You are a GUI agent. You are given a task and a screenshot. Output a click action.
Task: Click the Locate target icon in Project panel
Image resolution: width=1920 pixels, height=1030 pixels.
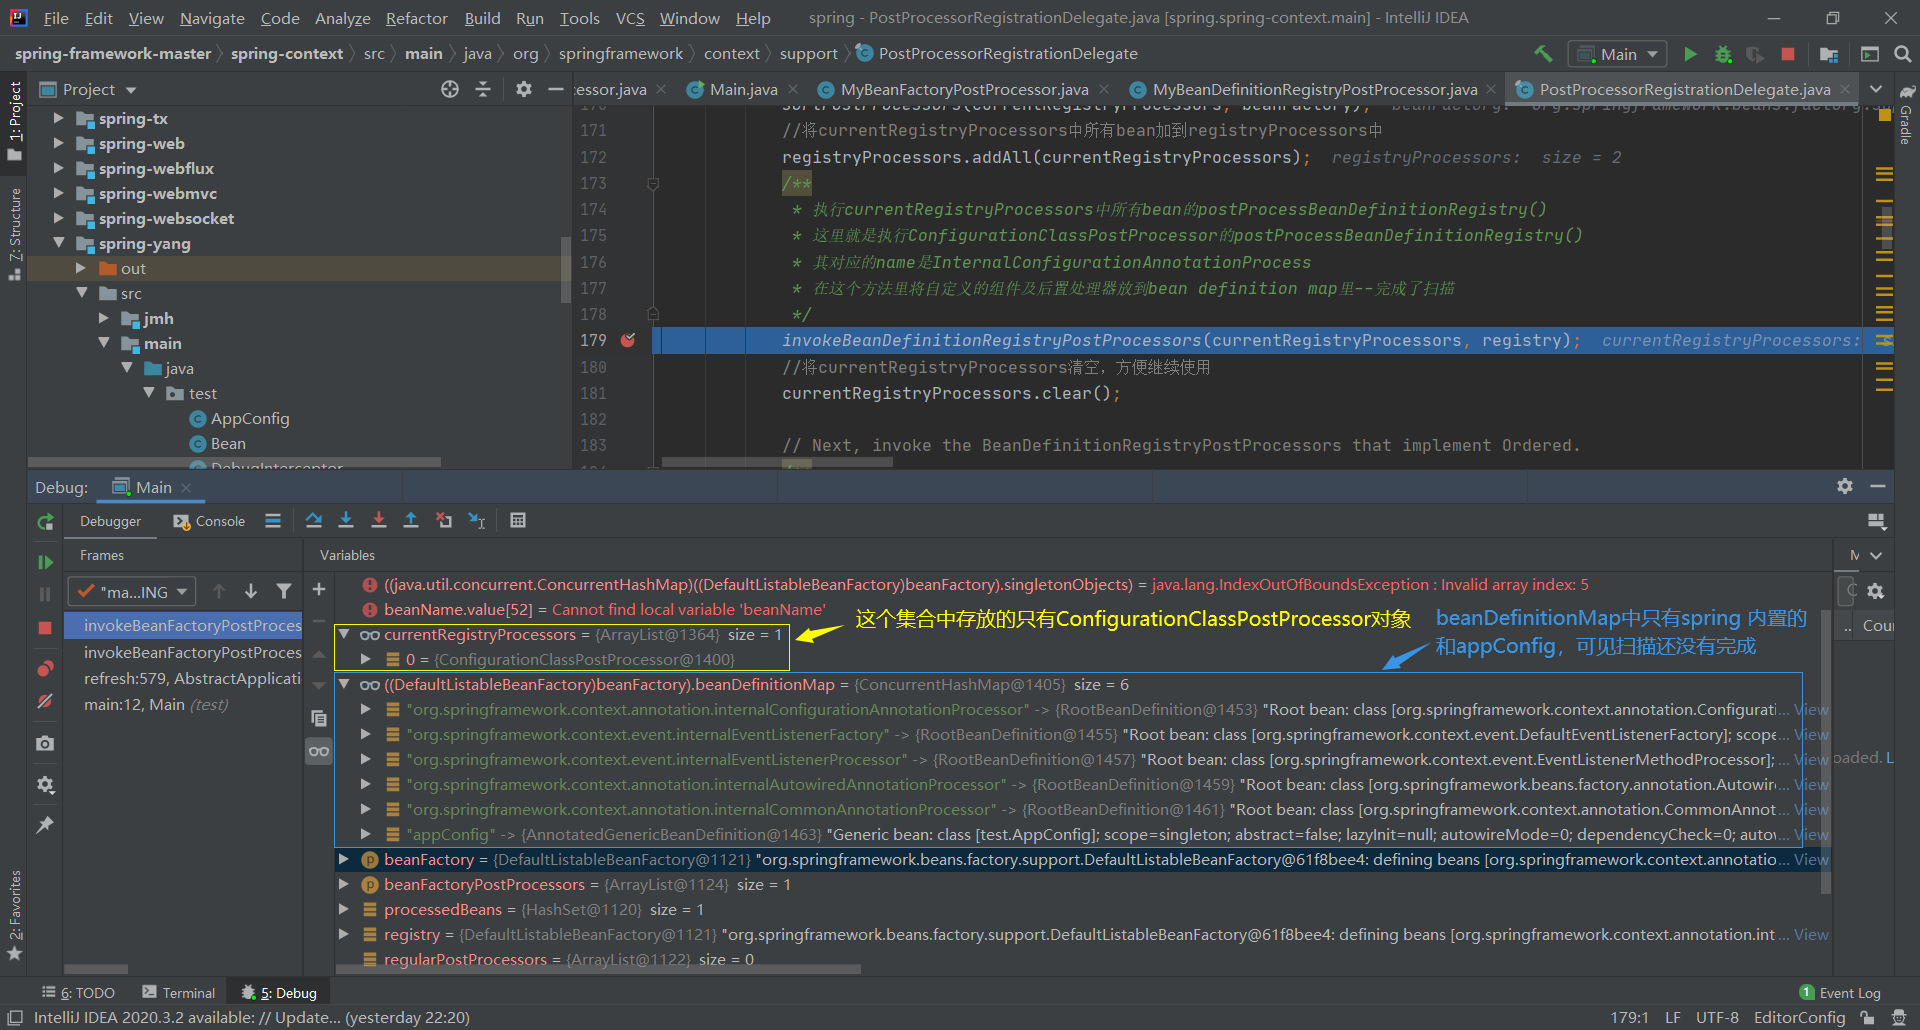point(450,89)
